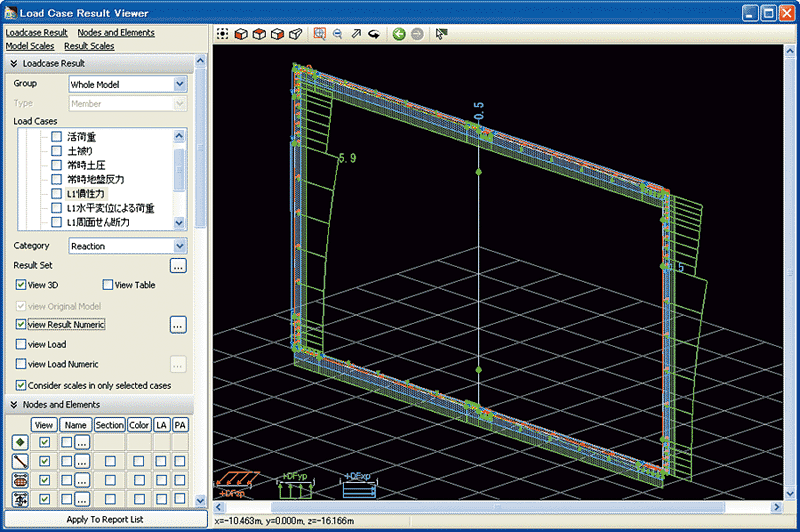Image resolution: width=800 pixels, height=532 pixels.
Task: Click the rotate view curved arrow icon
Action: [374, 34]
